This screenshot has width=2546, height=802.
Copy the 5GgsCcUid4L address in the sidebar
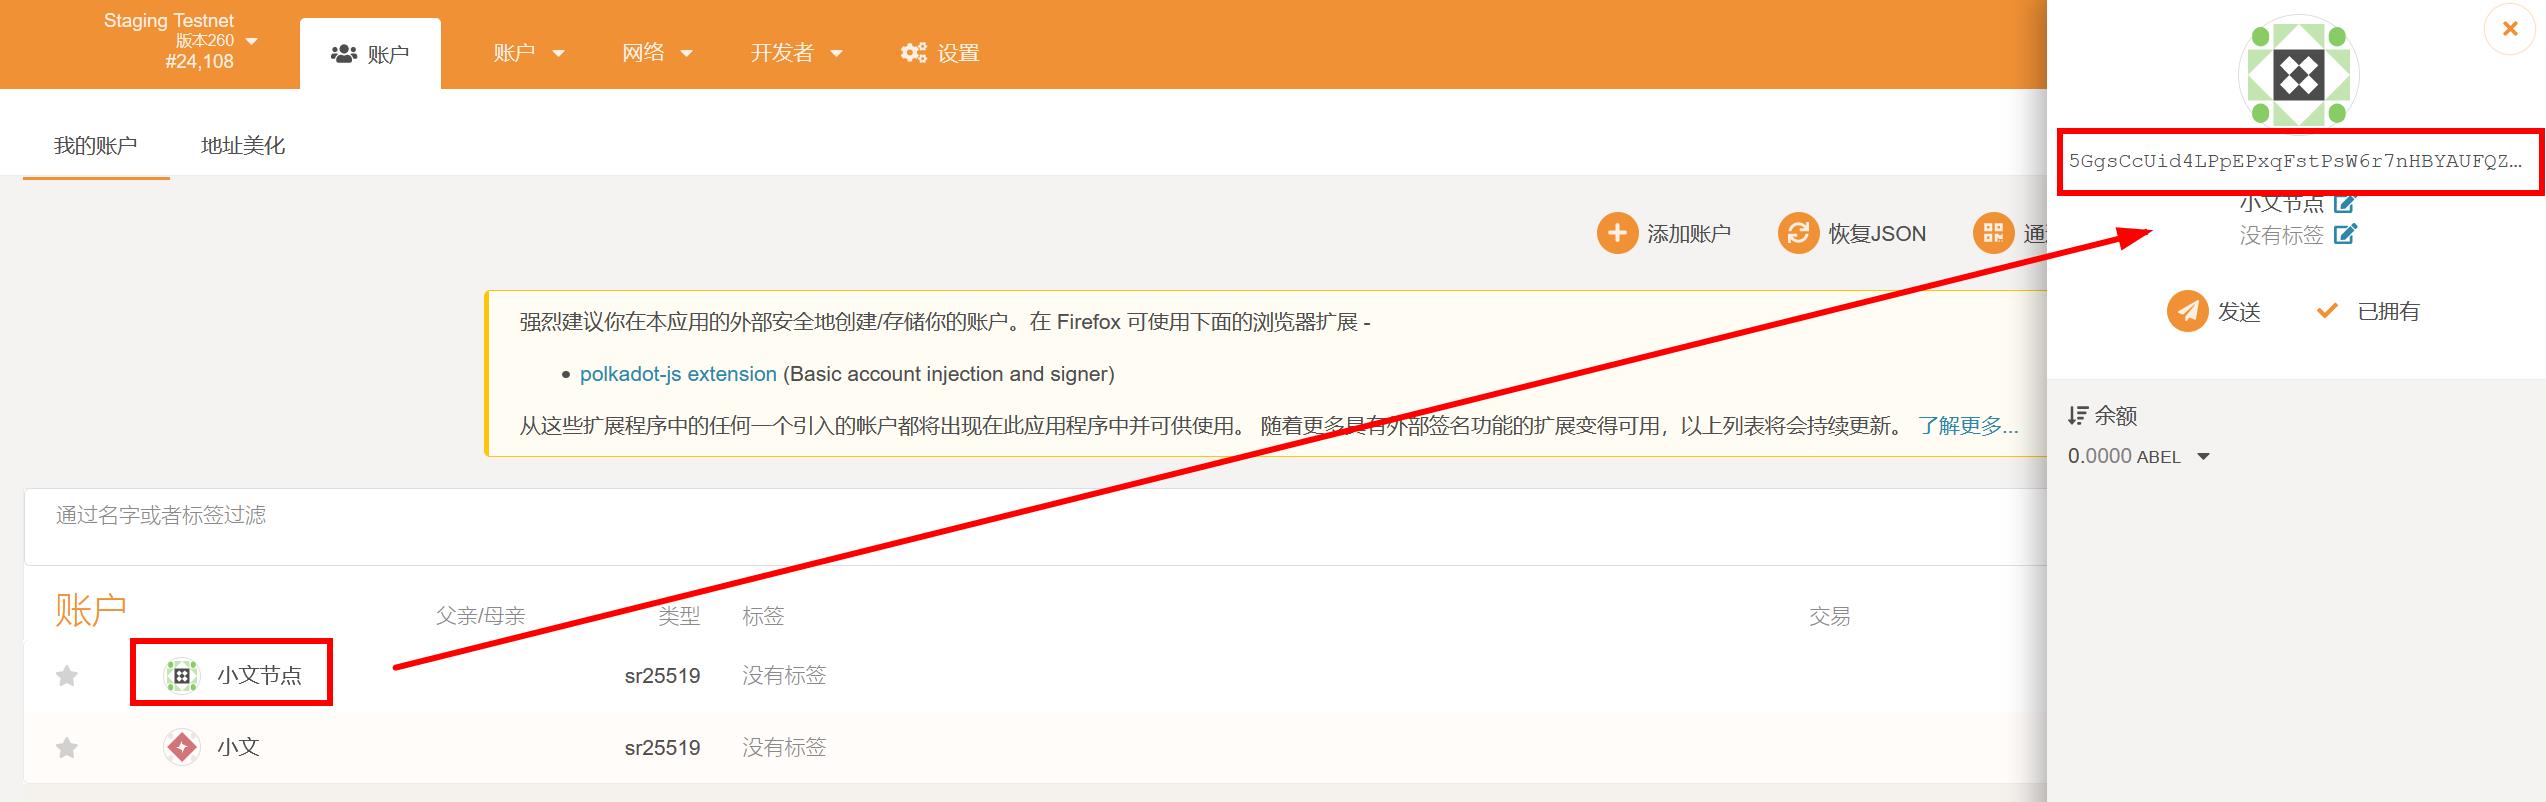[x=2296, y=161]
